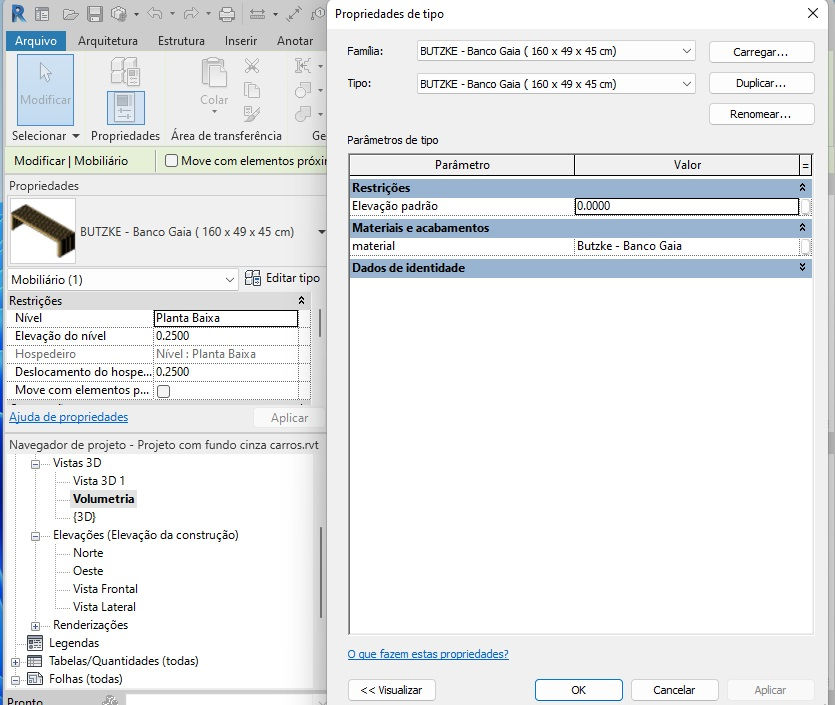The height and width of the screenshot is (705, 835).
Task: Select the Aligned dimension tool icon
Action: click(x=294, y=14)
